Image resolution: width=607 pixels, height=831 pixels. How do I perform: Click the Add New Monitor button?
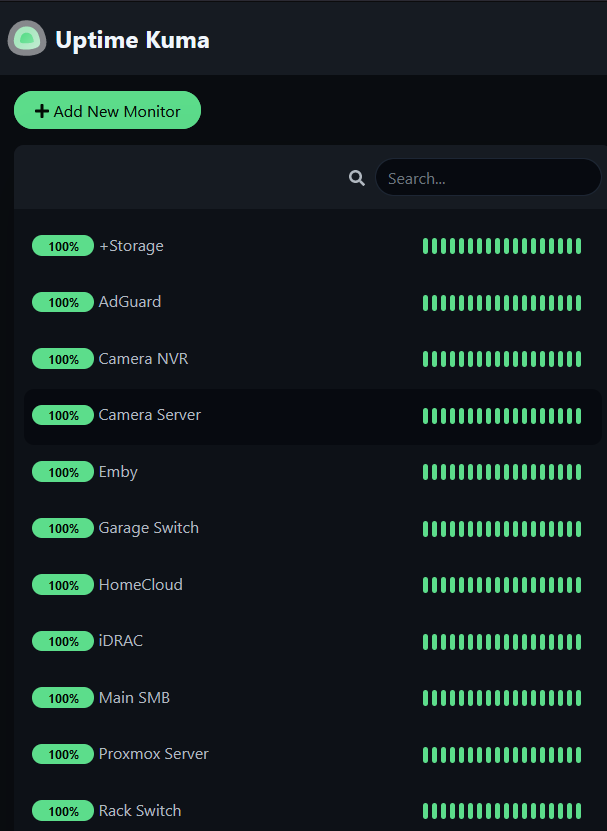(107, 110)
